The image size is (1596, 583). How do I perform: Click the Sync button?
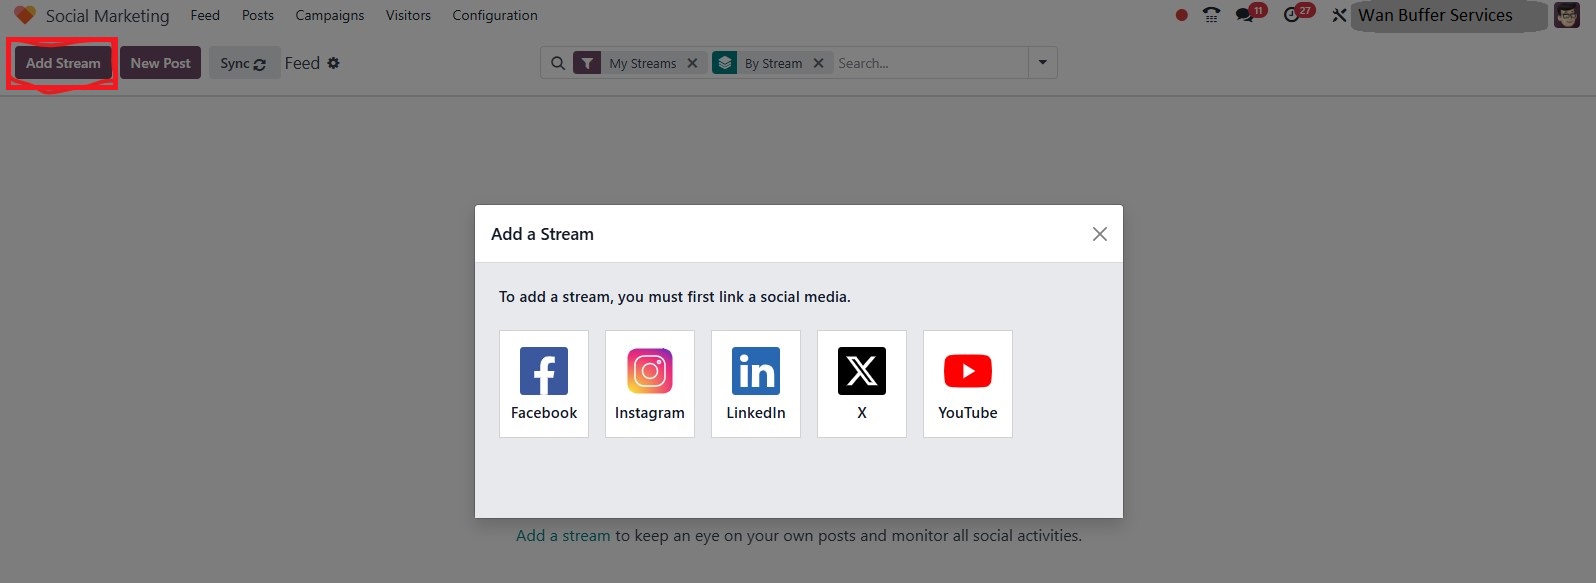pos(243,63)
